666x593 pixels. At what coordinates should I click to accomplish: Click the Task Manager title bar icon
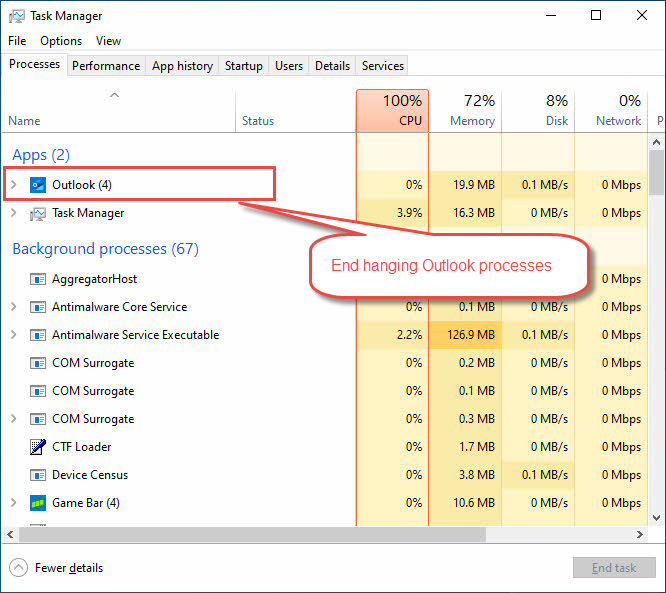[17, 16]
